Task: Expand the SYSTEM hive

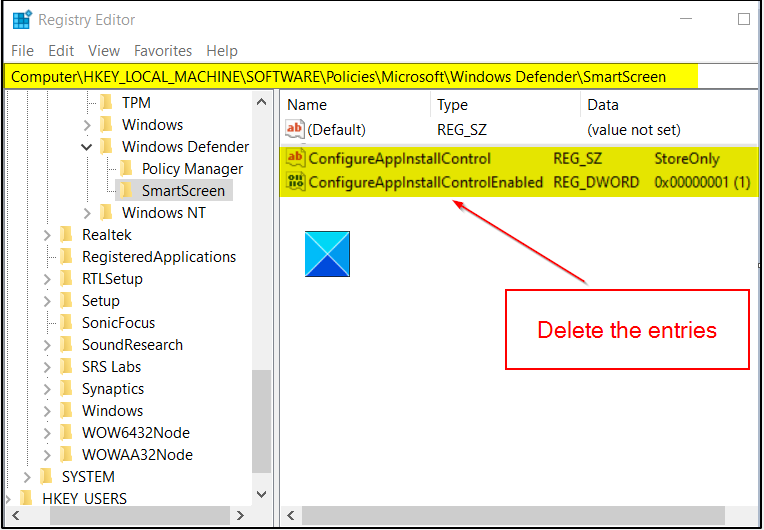Action: (27, 477)
